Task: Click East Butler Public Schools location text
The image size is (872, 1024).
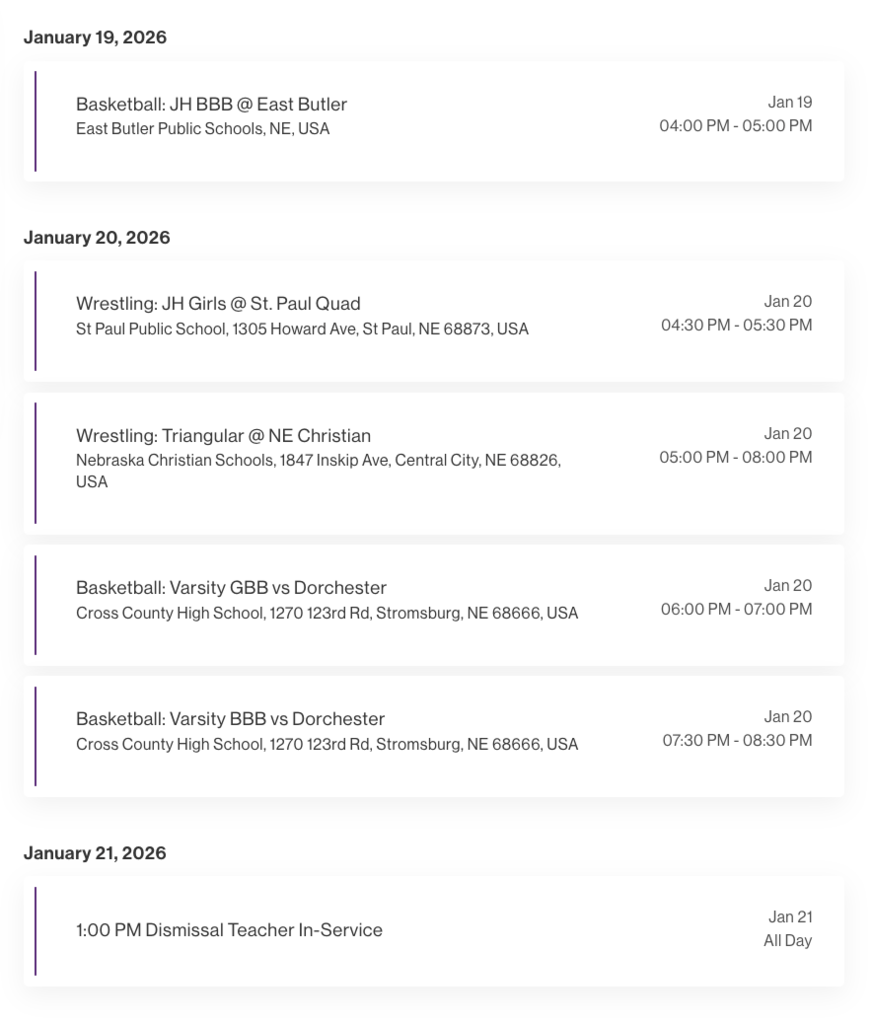Action: 202,129
